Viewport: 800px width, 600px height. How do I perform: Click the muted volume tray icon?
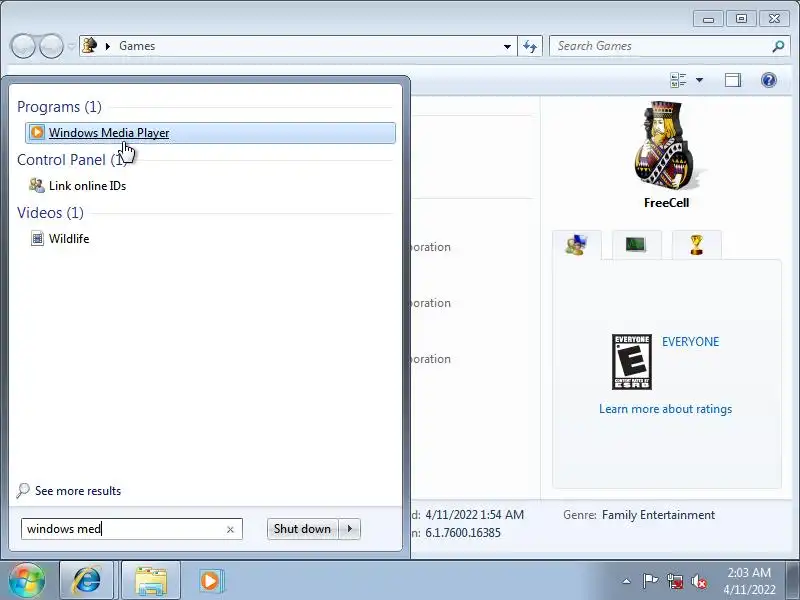699,581
